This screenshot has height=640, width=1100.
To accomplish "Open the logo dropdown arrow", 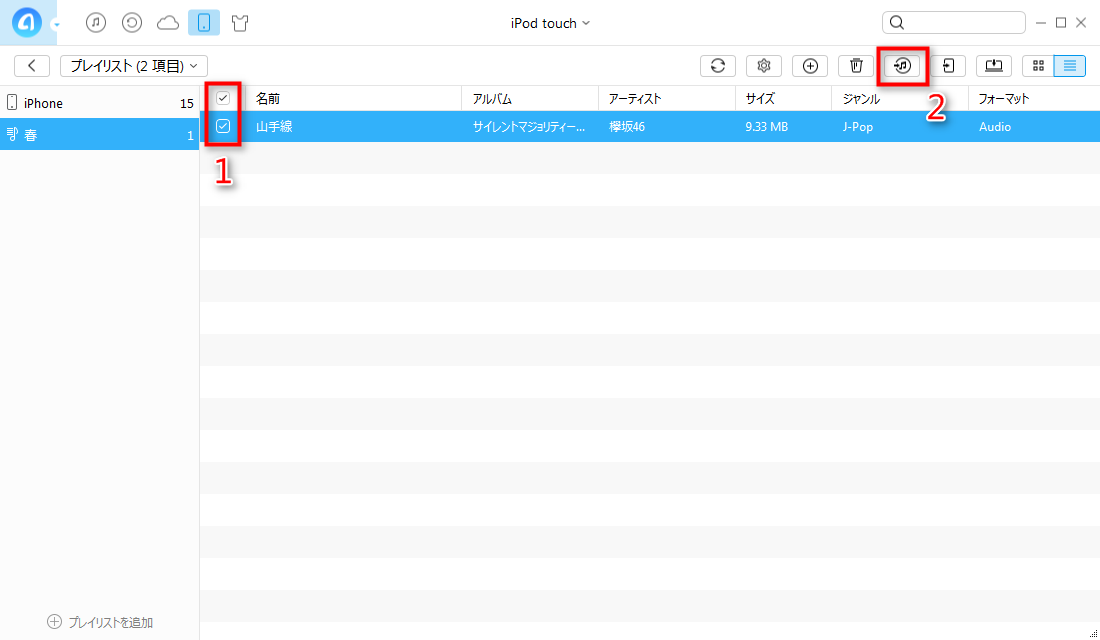I will click(x=56, y=25).
